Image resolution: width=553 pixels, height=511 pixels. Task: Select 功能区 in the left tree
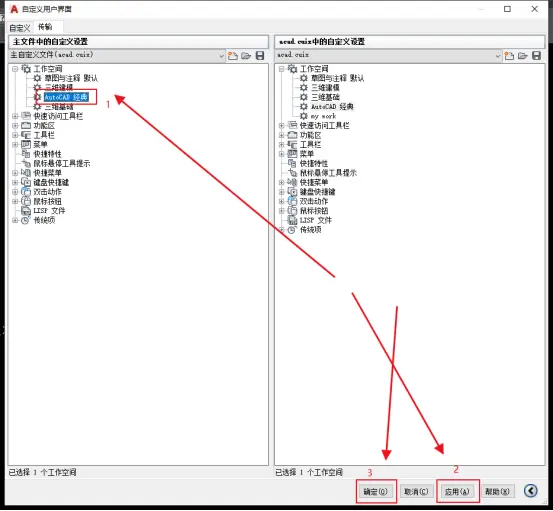[x=44, y=126]
